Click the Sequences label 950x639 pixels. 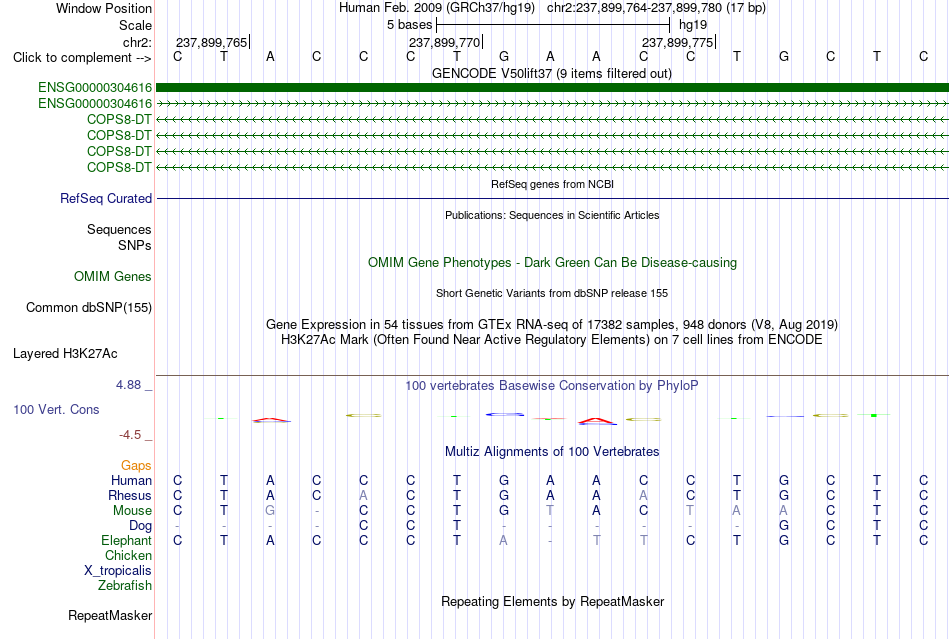(x=119, y=230)
